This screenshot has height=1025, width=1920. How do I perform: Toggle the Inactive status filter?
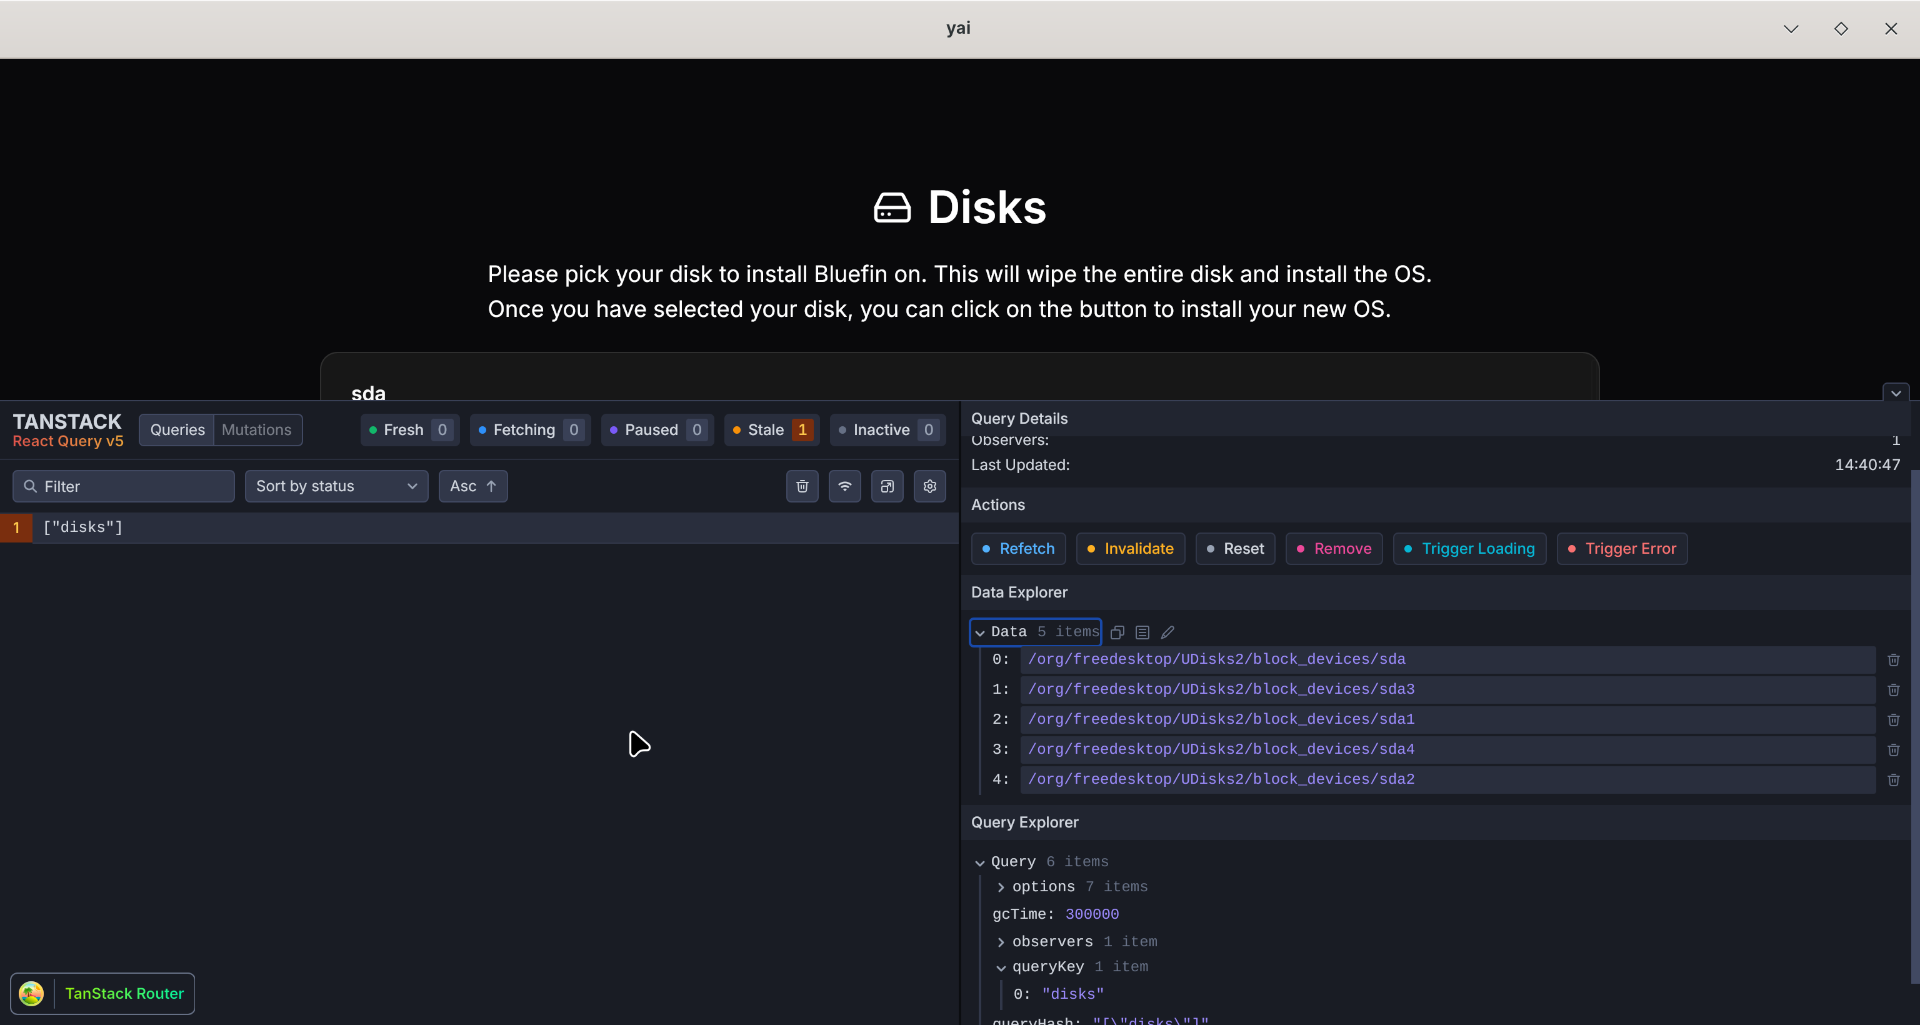coord(888,430)
